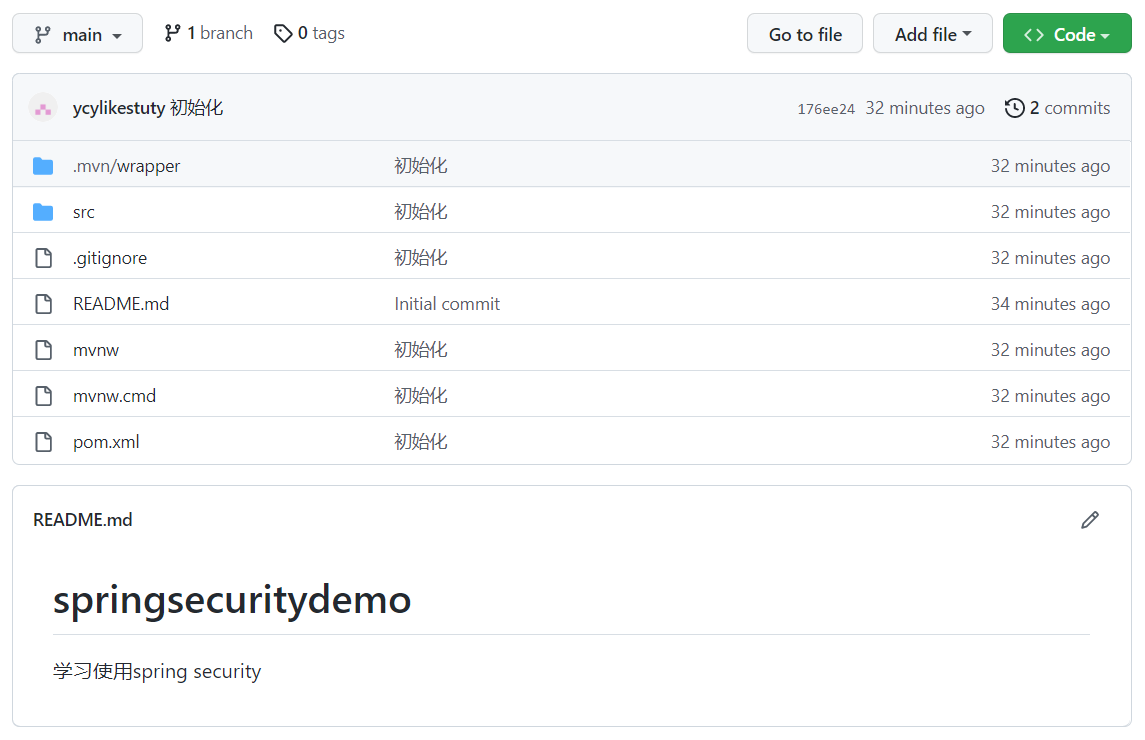Open commit hash 176ee24
Screen dimensions: 1145x740
[826, 109]
